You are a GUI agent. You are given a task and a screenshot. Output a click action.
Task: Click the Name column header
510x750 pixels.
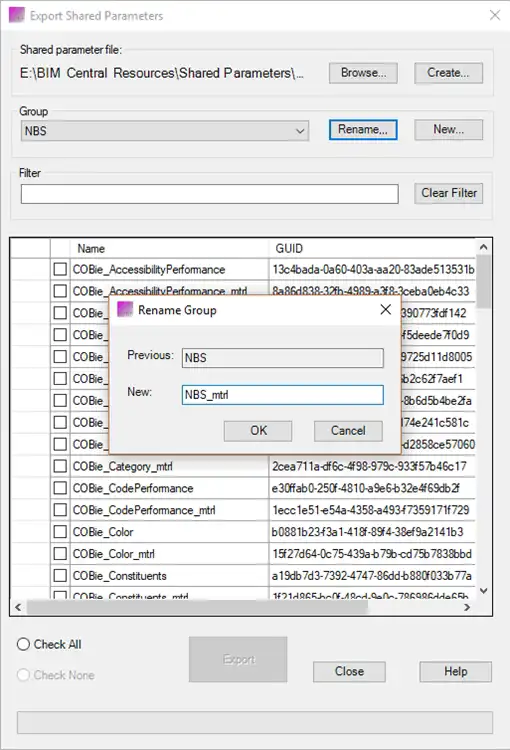[x=169, y=248]
